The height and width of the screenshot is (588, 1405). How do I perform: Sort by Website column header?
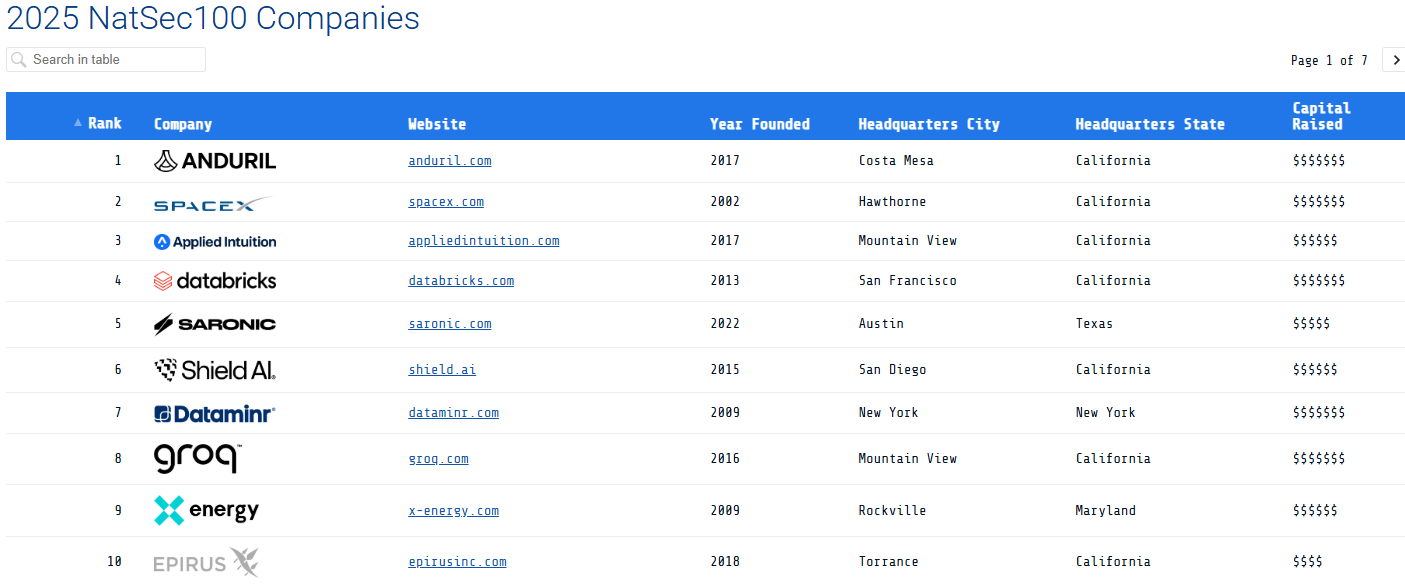point(437,124)
